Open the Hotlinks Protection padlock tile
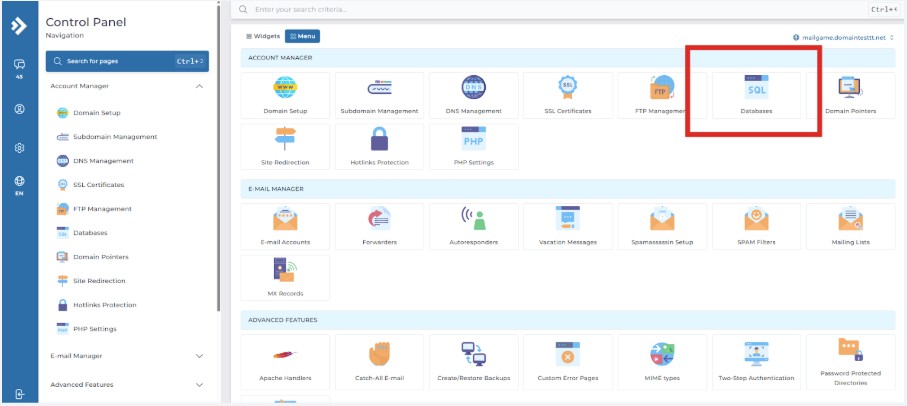Image resolution: width=907 pixels, height=406 pixels. click(x=379, y=141)
